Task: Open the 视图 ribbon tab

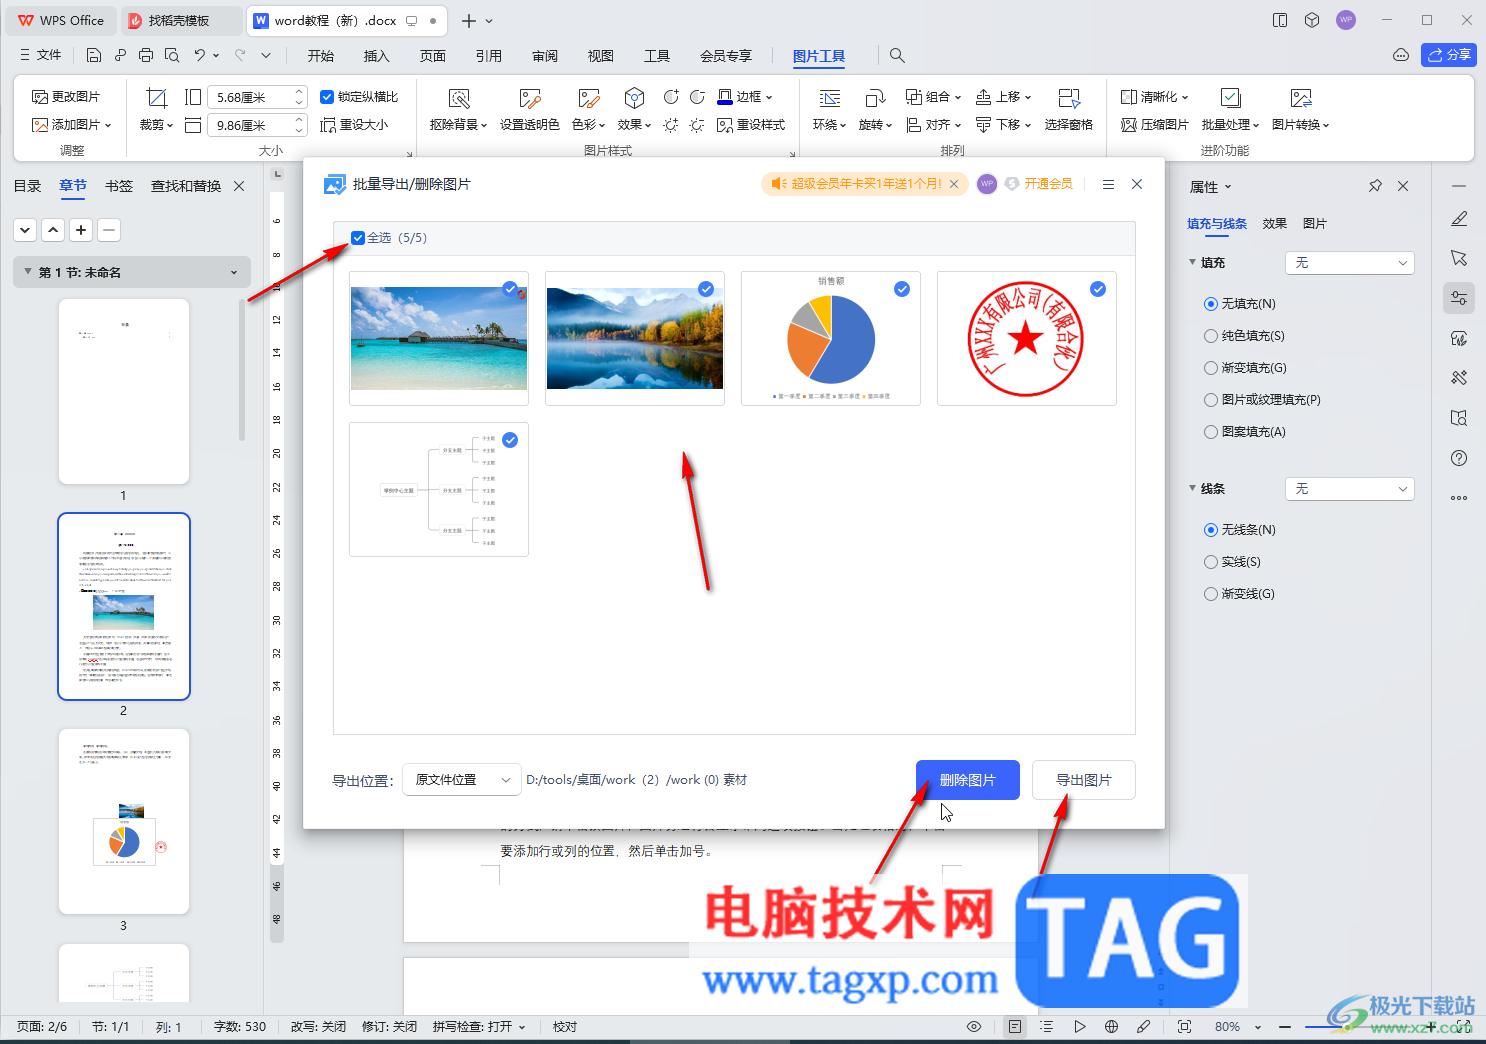Action: [x=600, y=56]
